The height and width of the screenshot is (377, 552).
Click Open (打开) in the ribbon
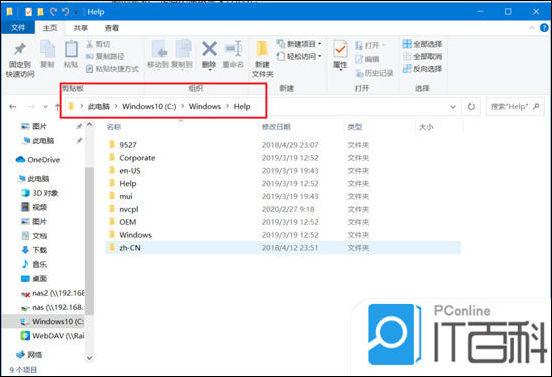(x=370, y=45)
